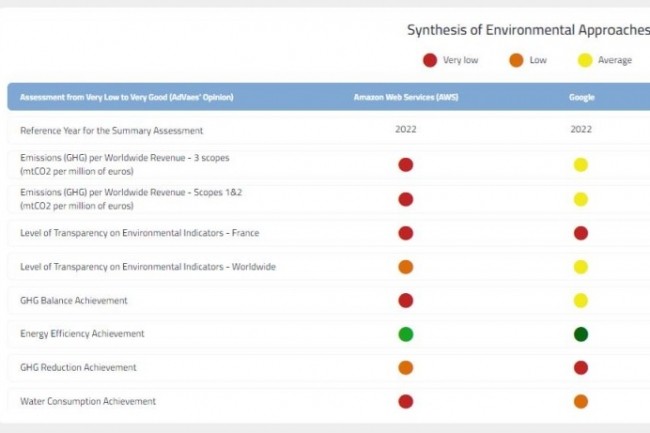Click the Assessment from Very Low header text
Viewport: 650px width, 433px height.
[x=126, y=97]
